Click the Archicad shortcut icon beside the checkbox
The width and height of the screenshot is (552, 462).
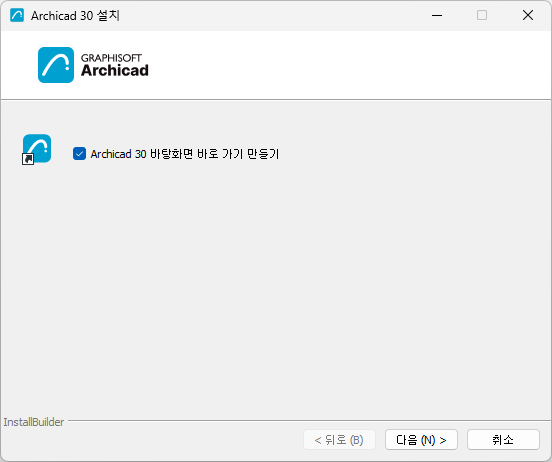37,149
